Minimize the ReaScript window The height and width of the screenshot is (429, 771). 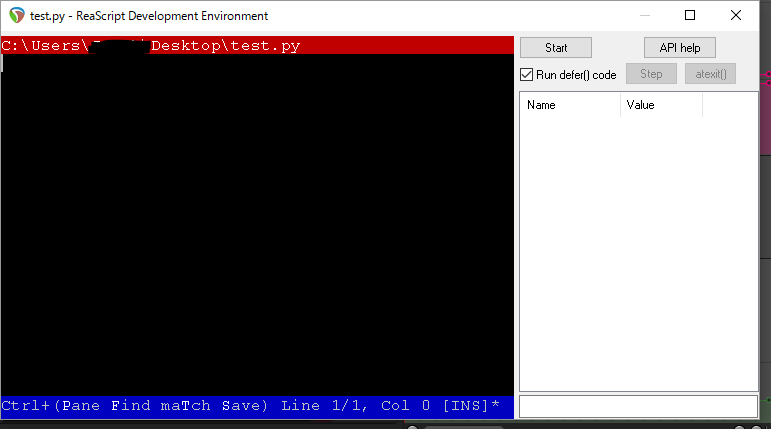tap(645, 15)
